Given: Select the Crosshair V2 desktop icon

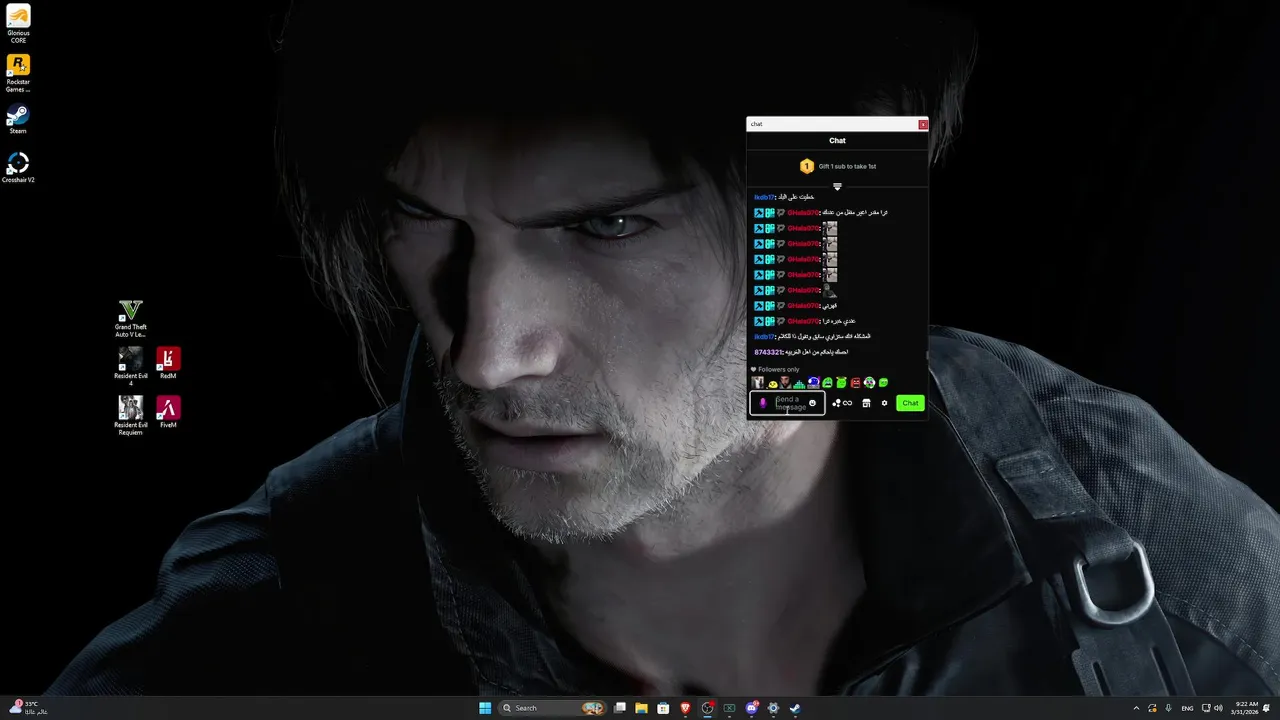Looking at the screenshot, I should (x=18, y=167).
